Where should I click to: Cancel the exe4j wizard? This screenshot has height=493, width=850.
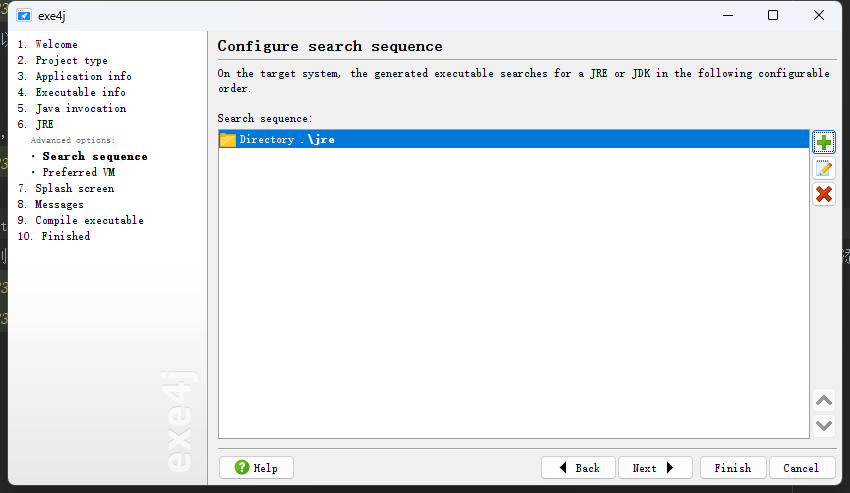(801, 468)
